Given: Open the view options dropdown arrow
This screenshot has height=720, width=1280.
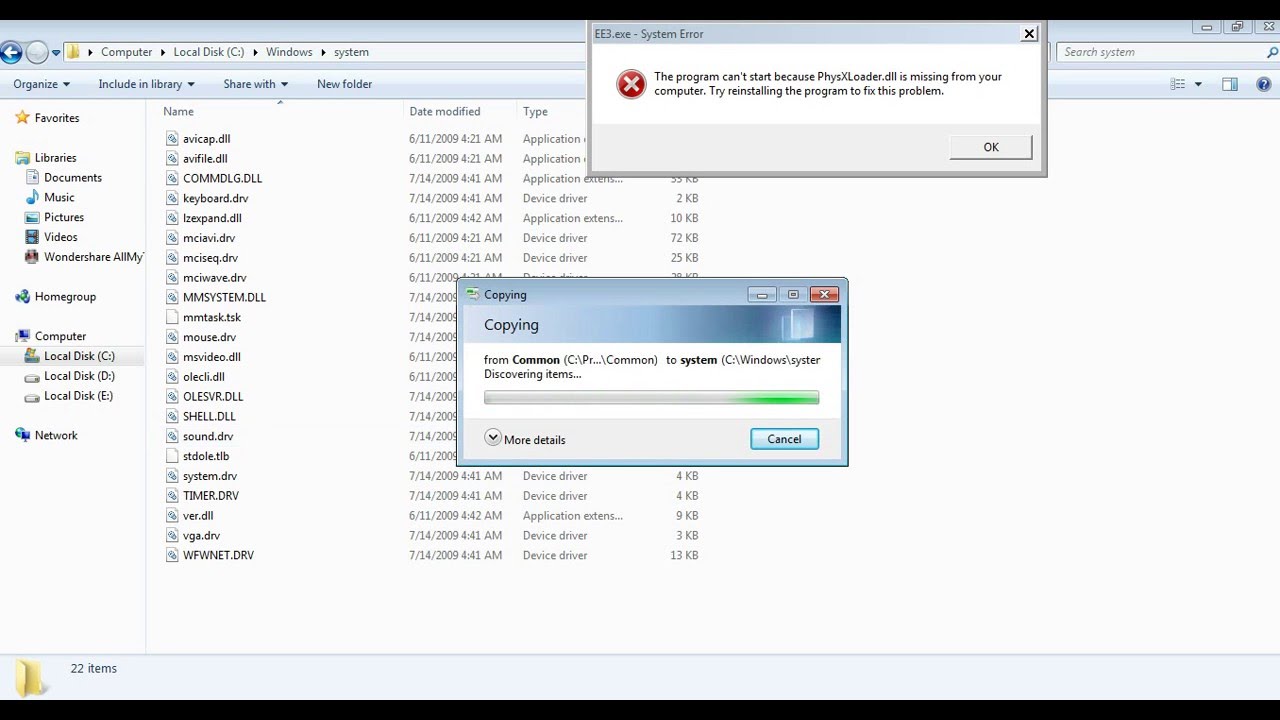Looking at the screenshot, I should (1198, 84).
